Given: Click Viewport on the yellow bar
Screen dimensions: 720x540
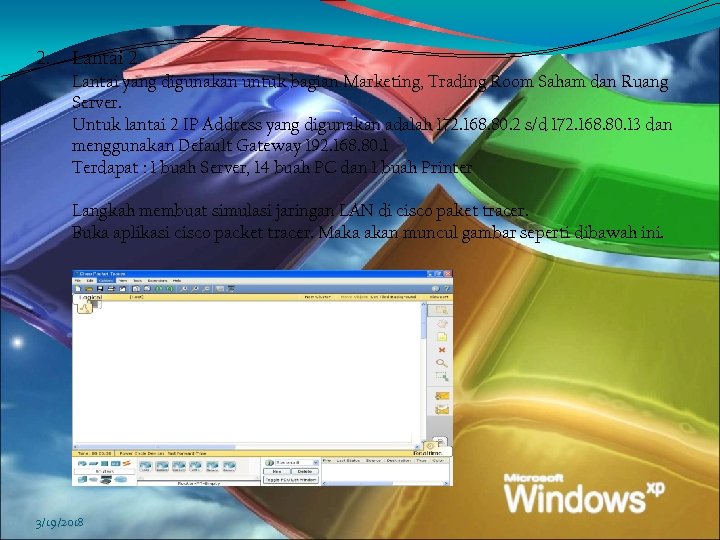Looking at the screenshot, I should coord(439,297).
